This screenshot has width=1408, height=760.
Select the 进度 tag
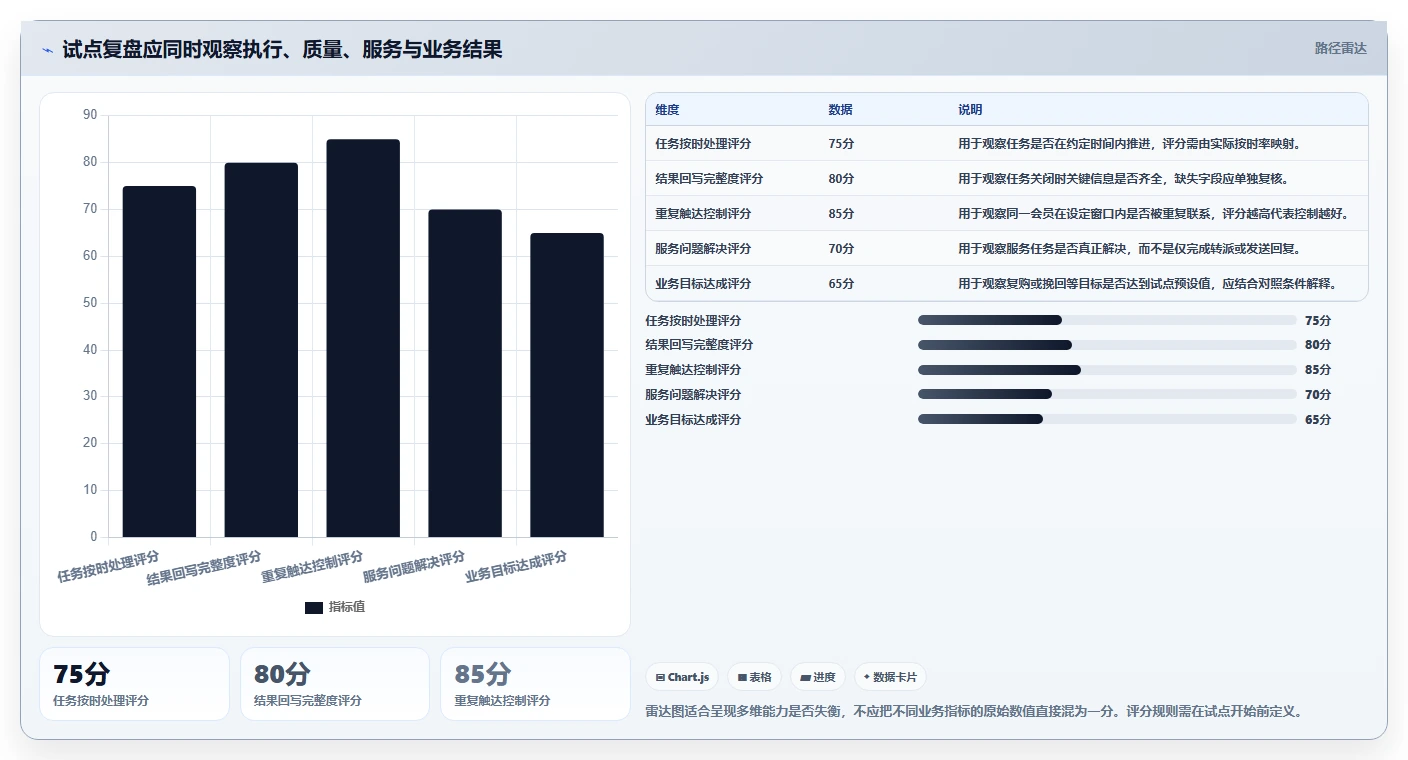click(817, 677)
